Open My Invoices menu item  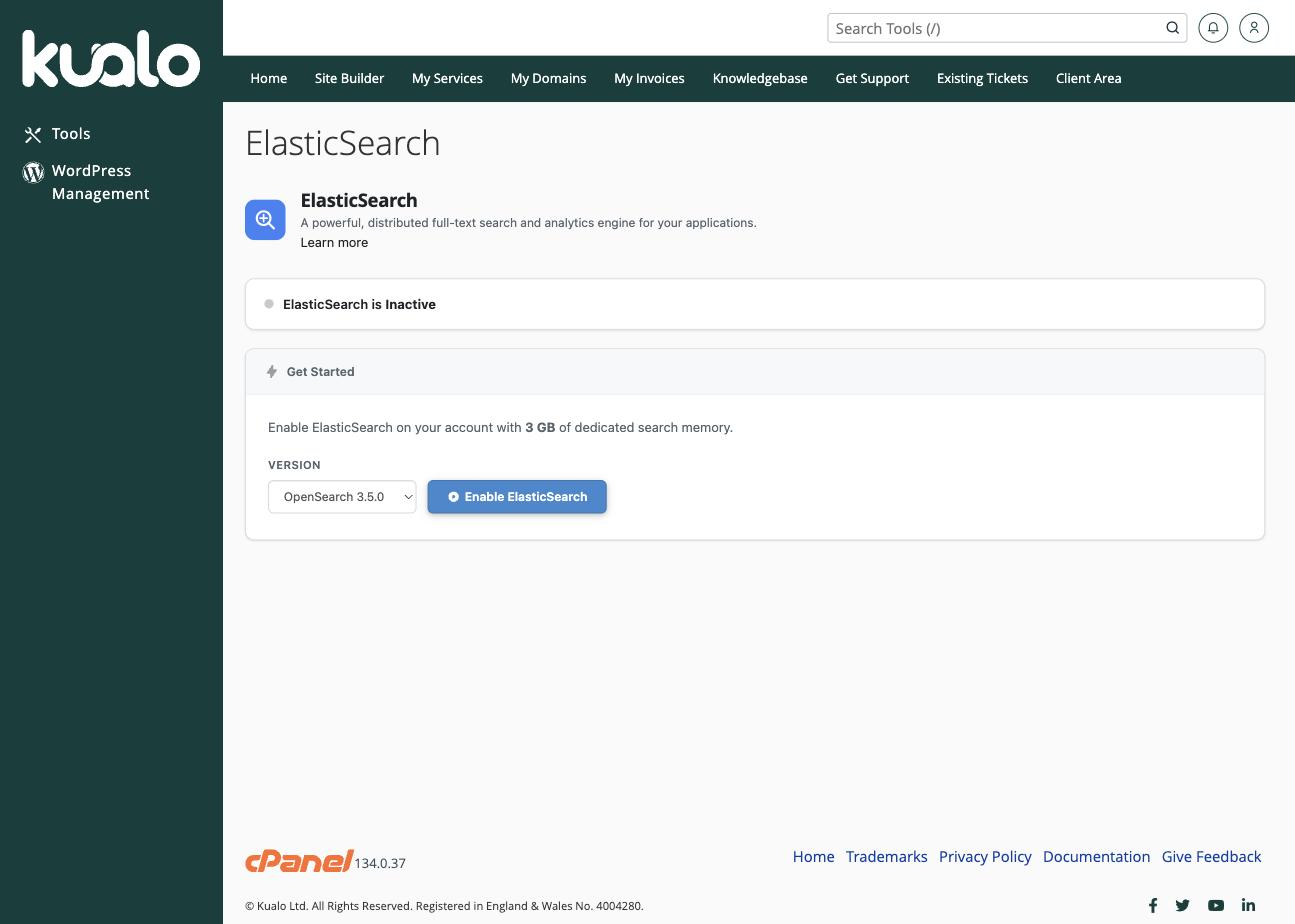[649, 78]
